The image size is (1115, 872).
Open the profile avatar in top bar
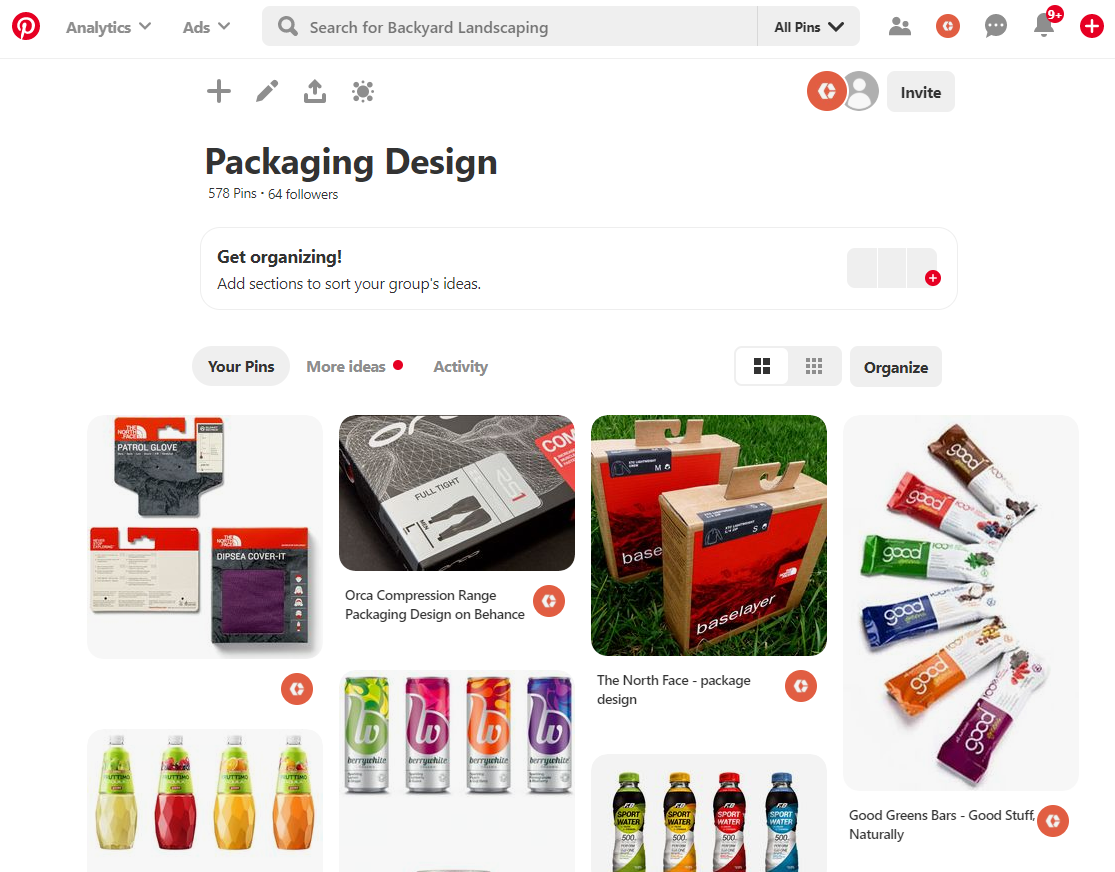click(947, 27)
